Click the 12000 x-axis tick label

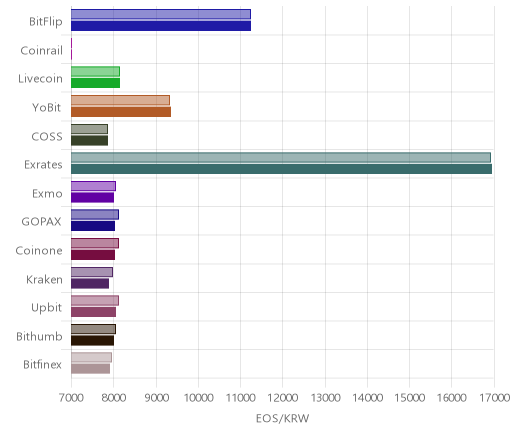283,398
